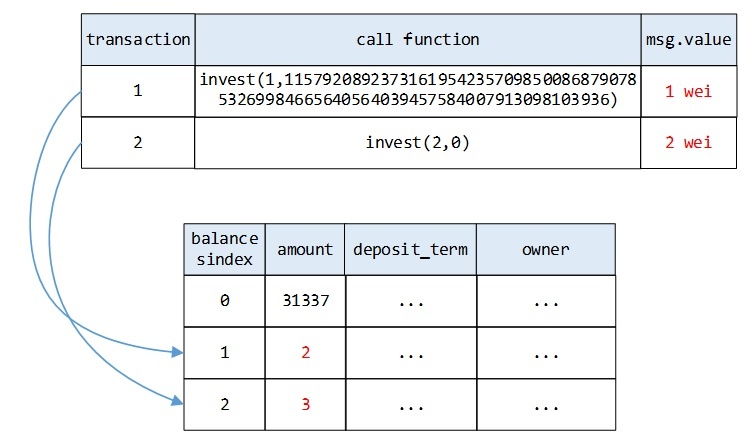This screenshot has width=755, height=445.
Task: Click the arrowhead pointing at balance index 2 row
Action: [177, 402]
